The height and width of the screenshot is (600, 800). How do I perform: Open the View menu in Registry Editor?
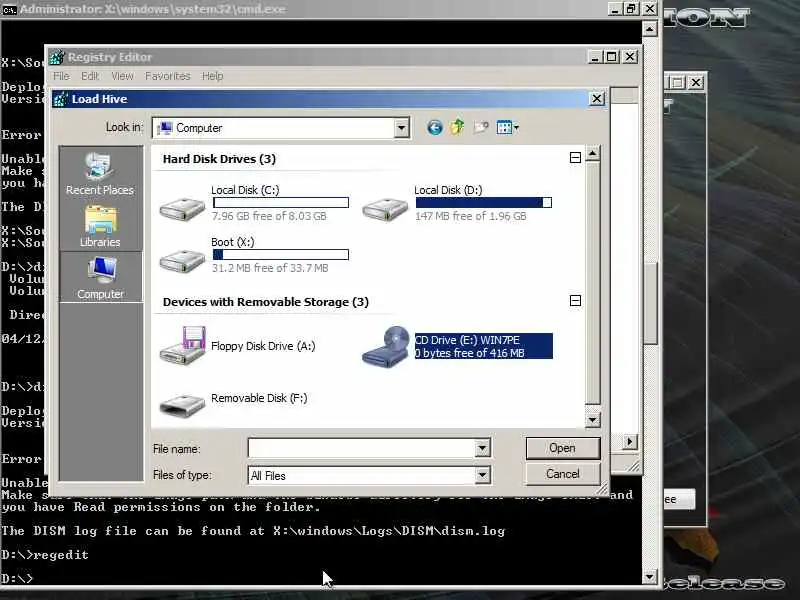[122, 76]
